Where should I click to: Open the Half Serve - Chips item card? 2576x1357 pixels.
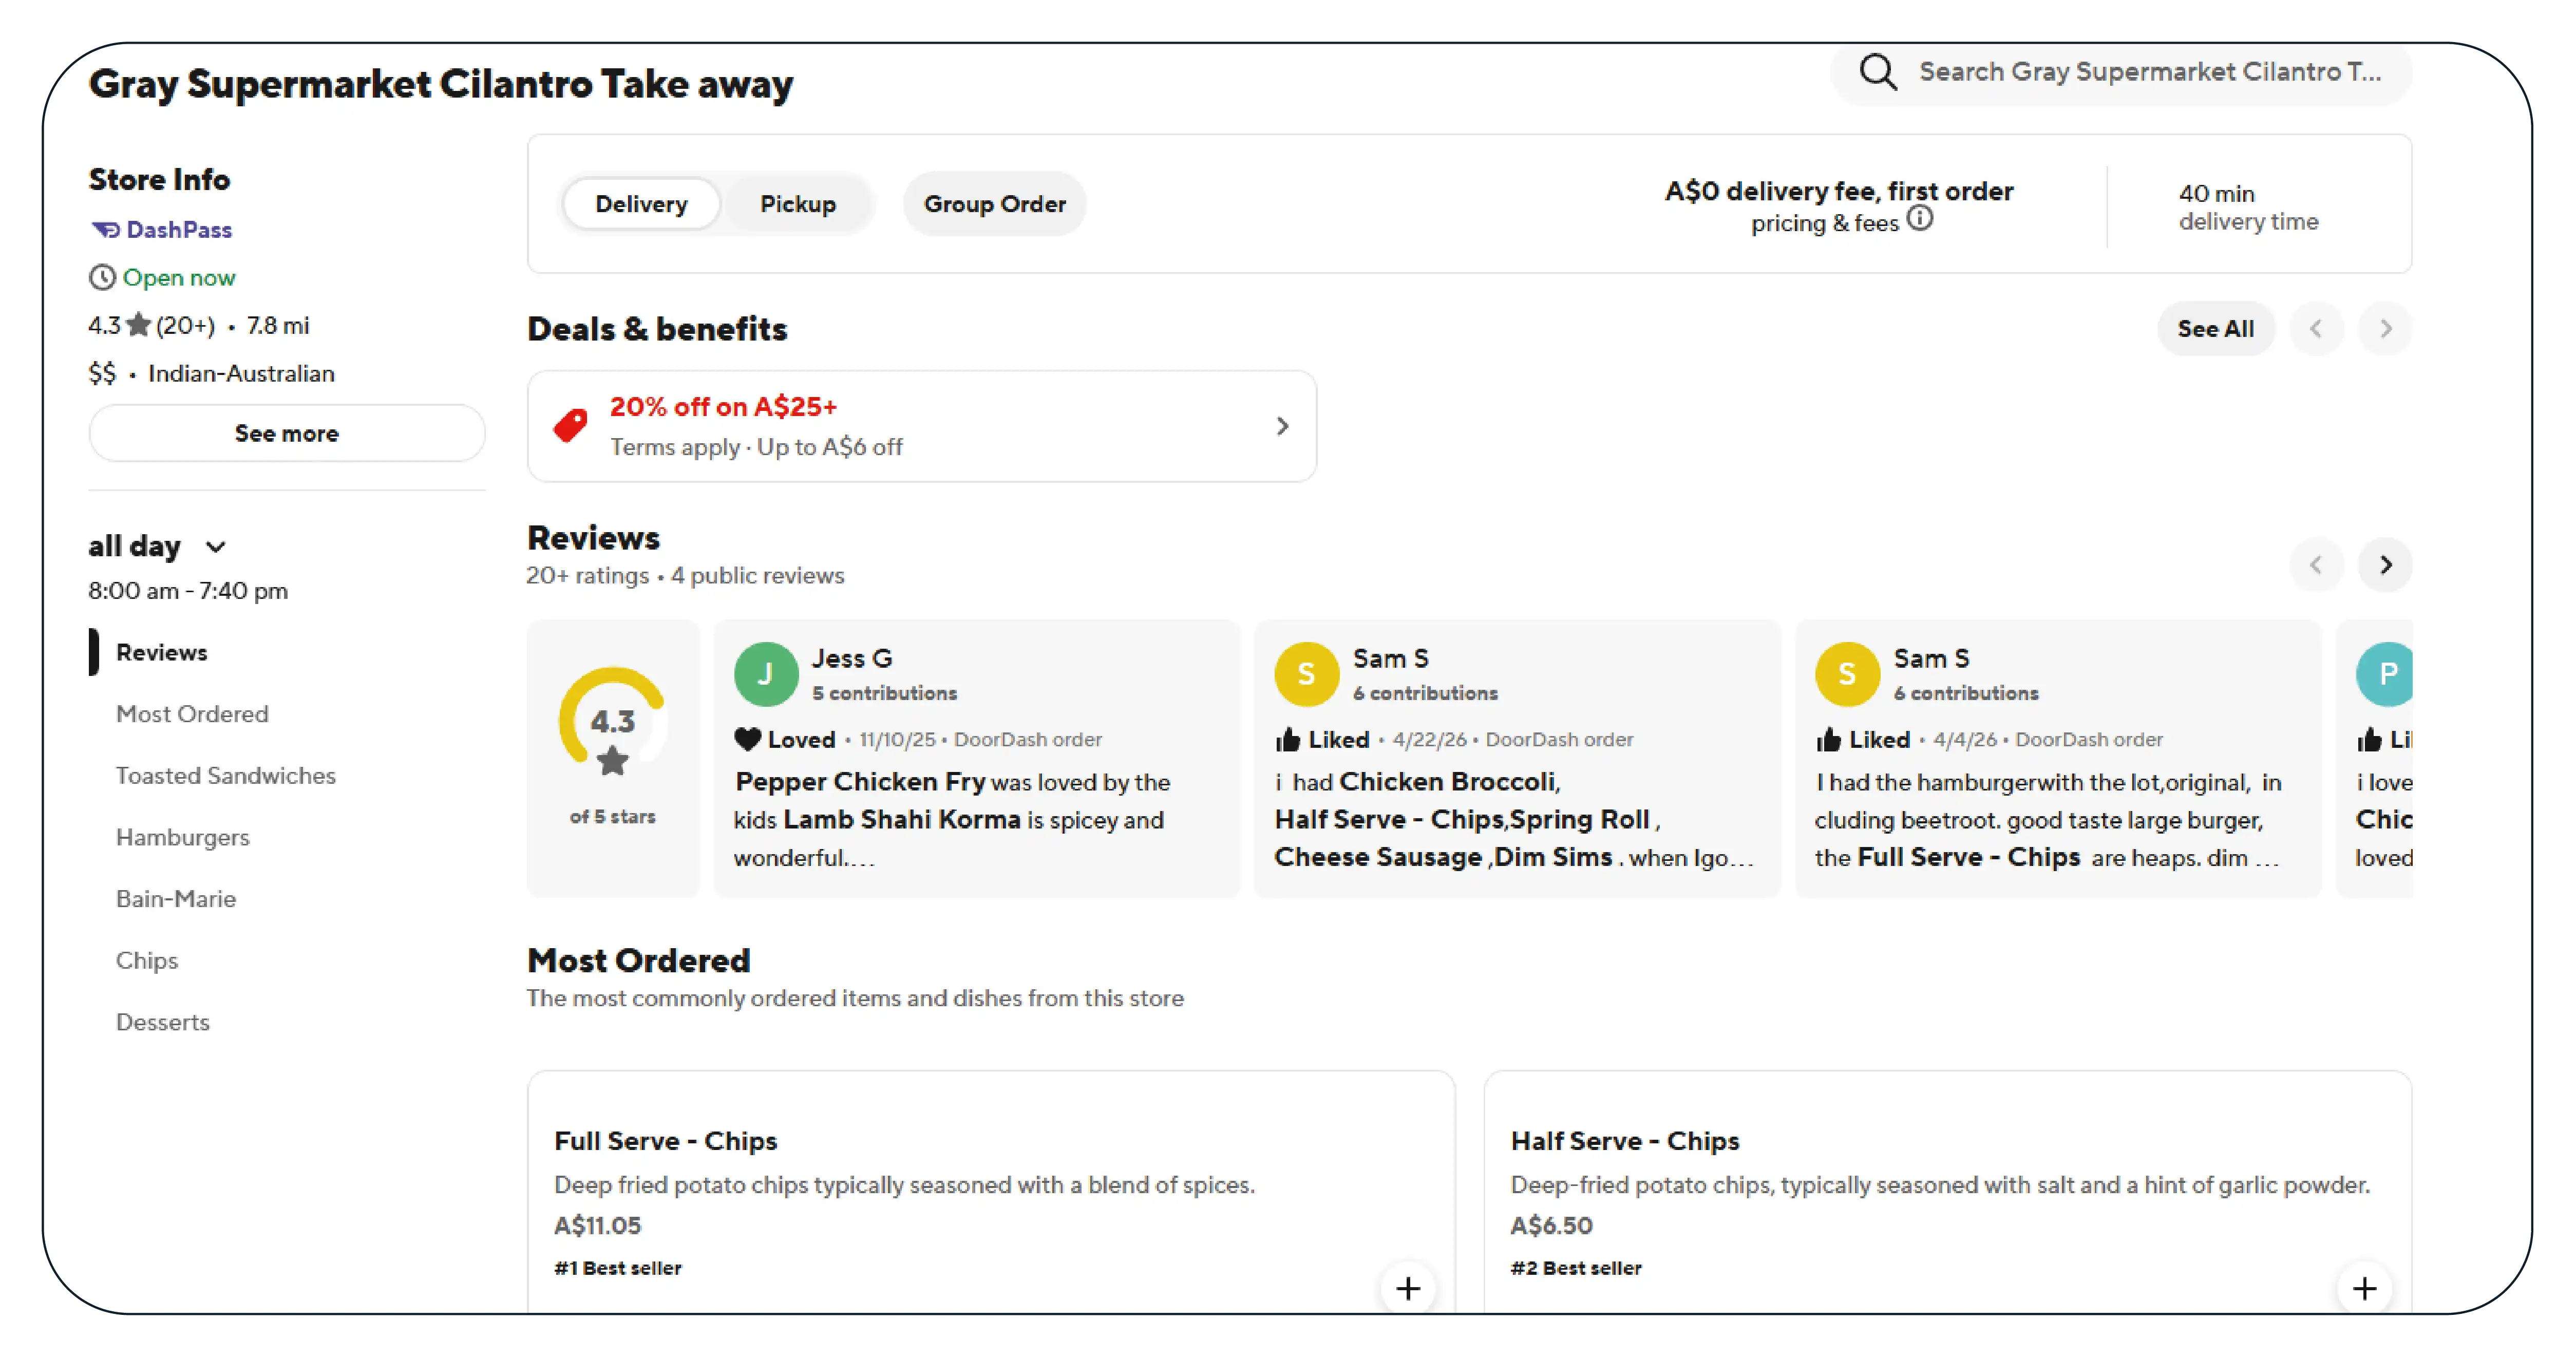click(1947, 1192)
